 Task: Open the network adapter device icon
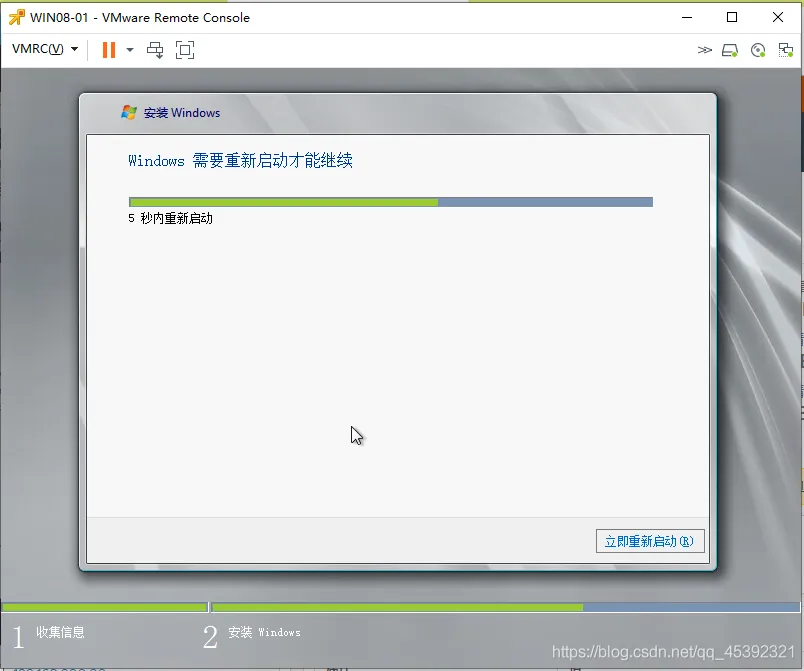click(786, 50)
